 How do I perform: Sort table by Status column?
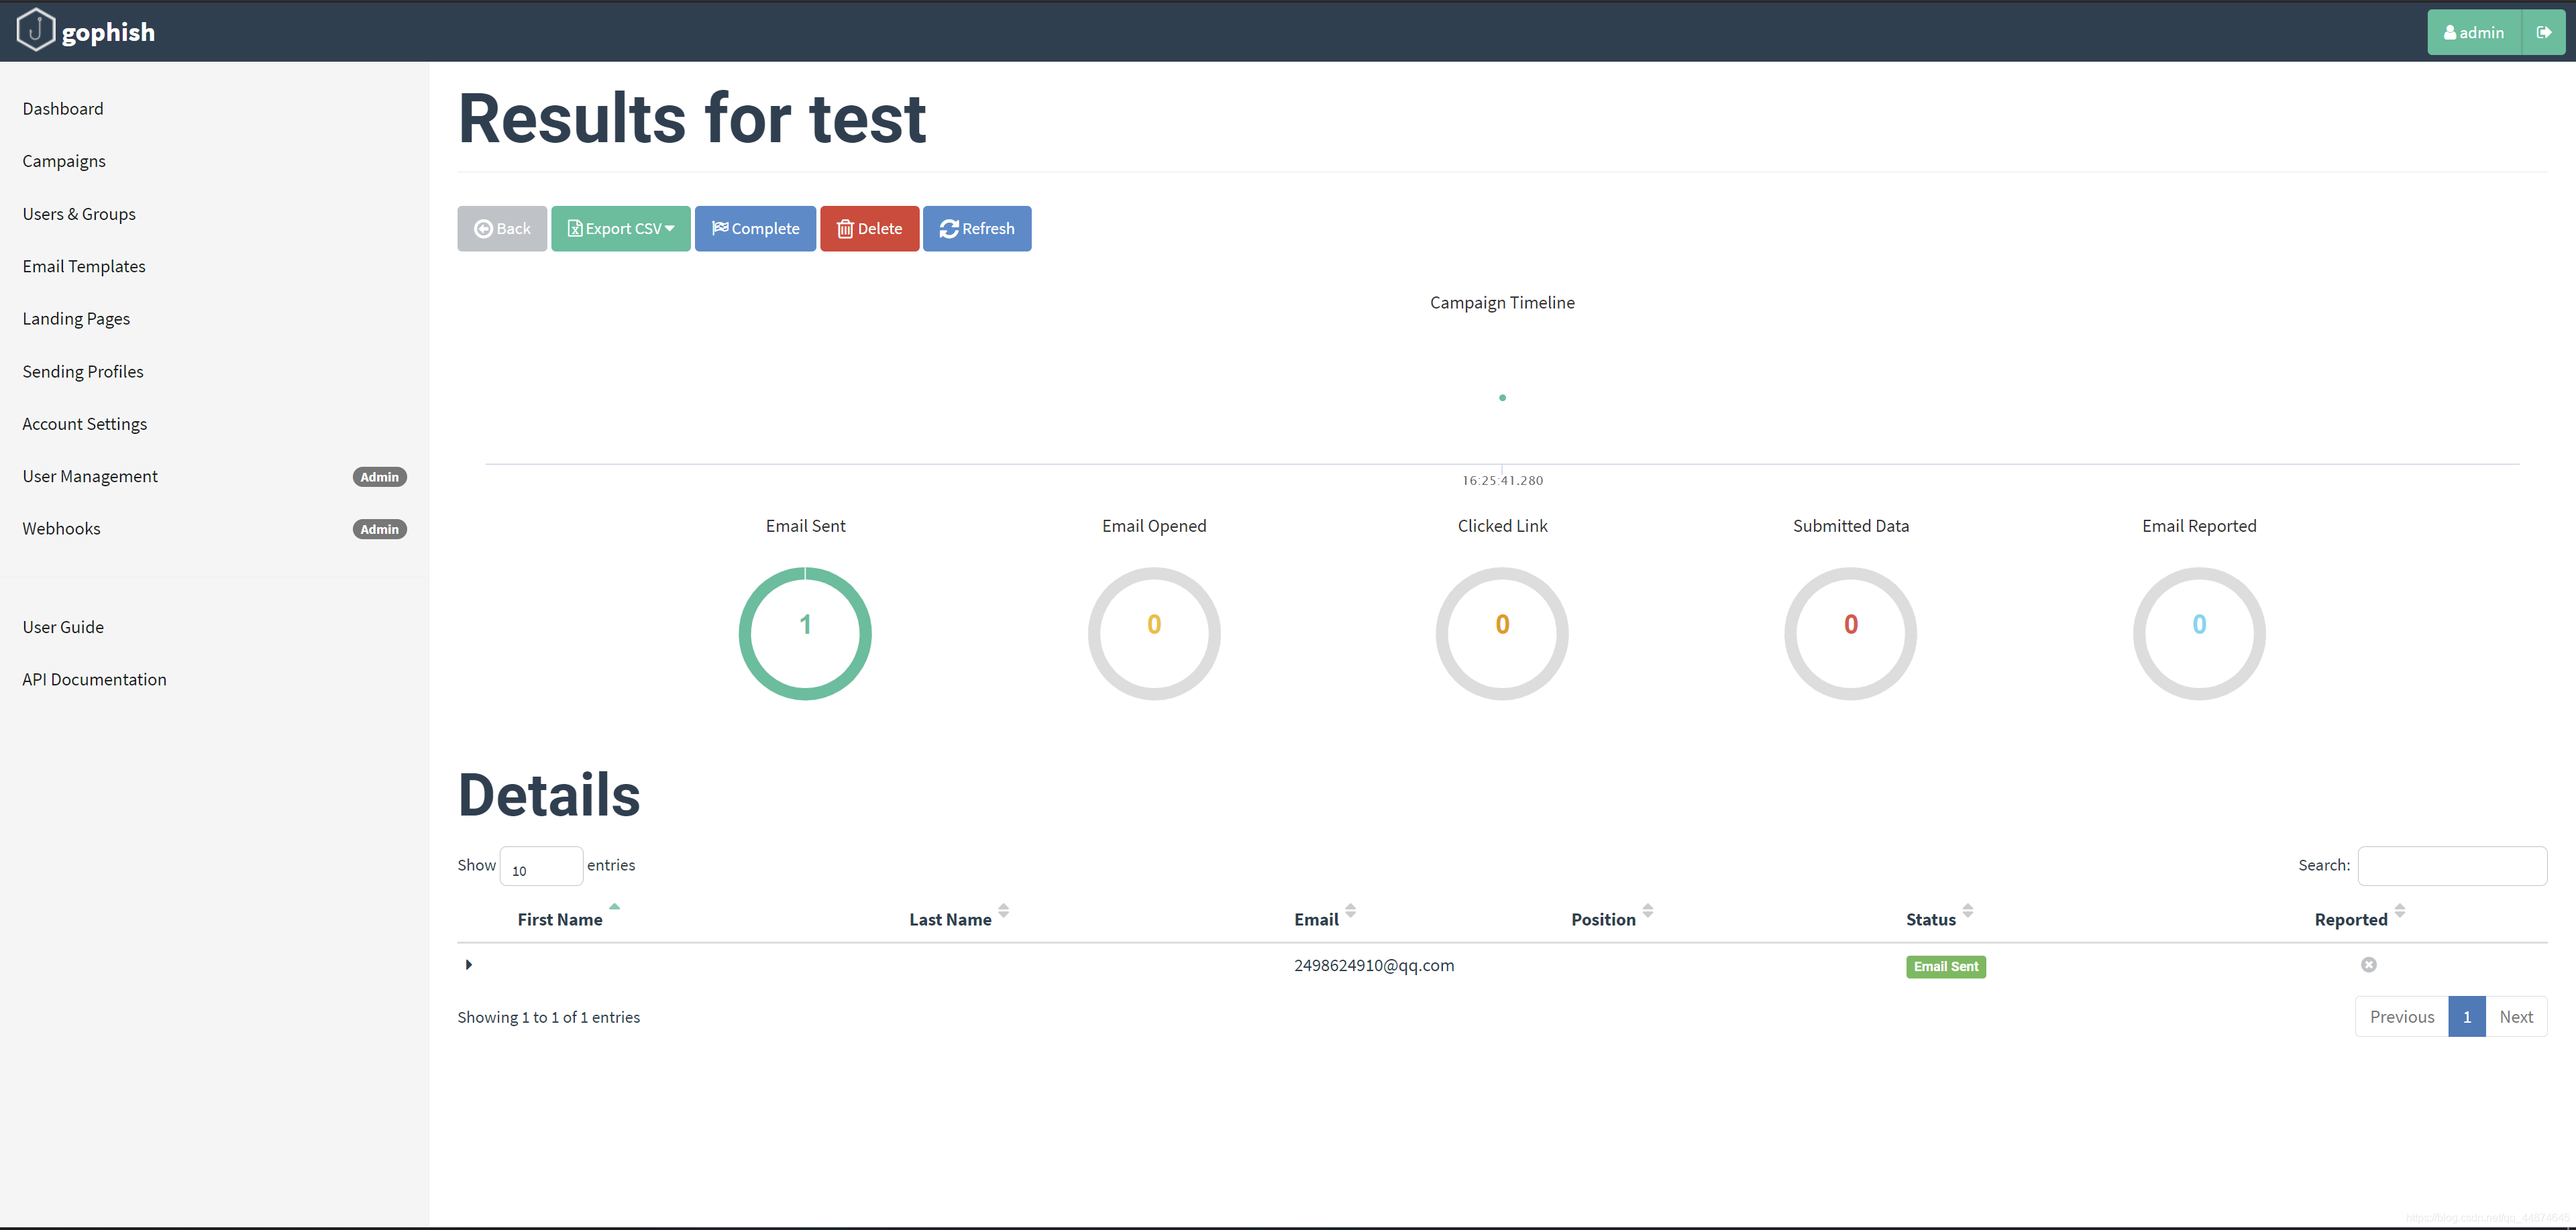click(x=1930, y=919)
